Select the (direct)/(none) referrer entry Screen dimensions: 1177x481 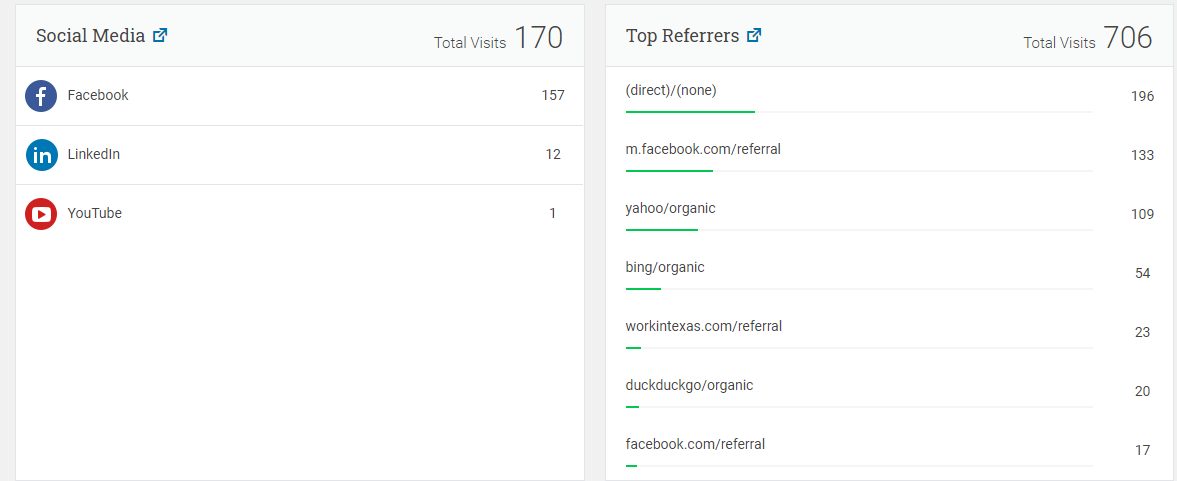tap(671, 90)
